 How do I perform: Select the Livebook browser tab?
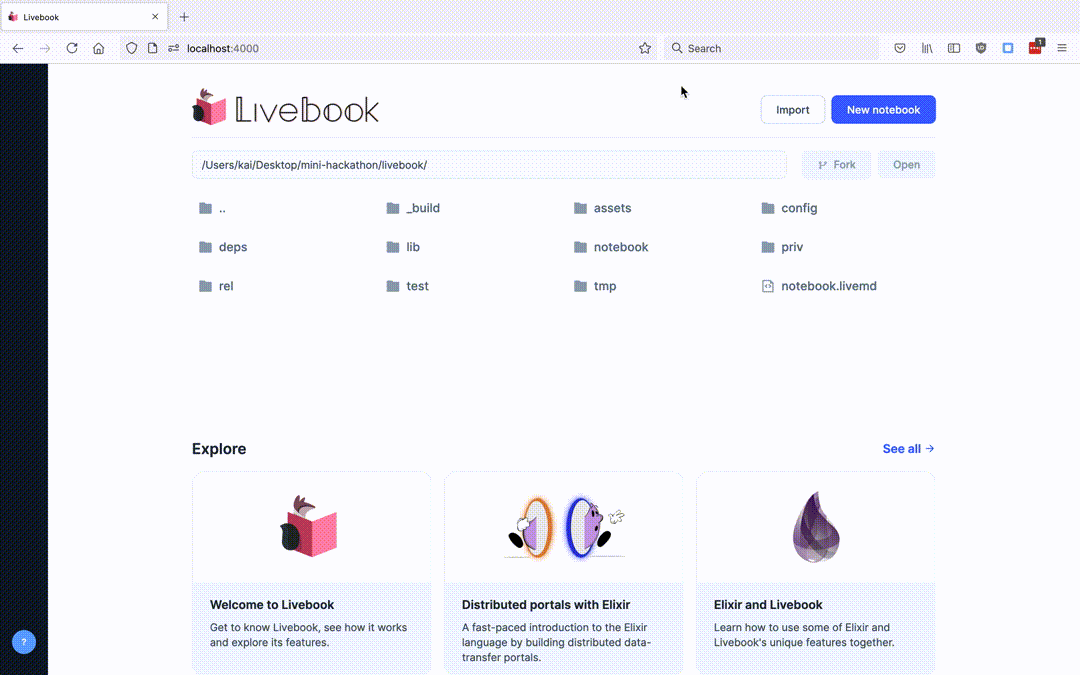coord(84,17)
